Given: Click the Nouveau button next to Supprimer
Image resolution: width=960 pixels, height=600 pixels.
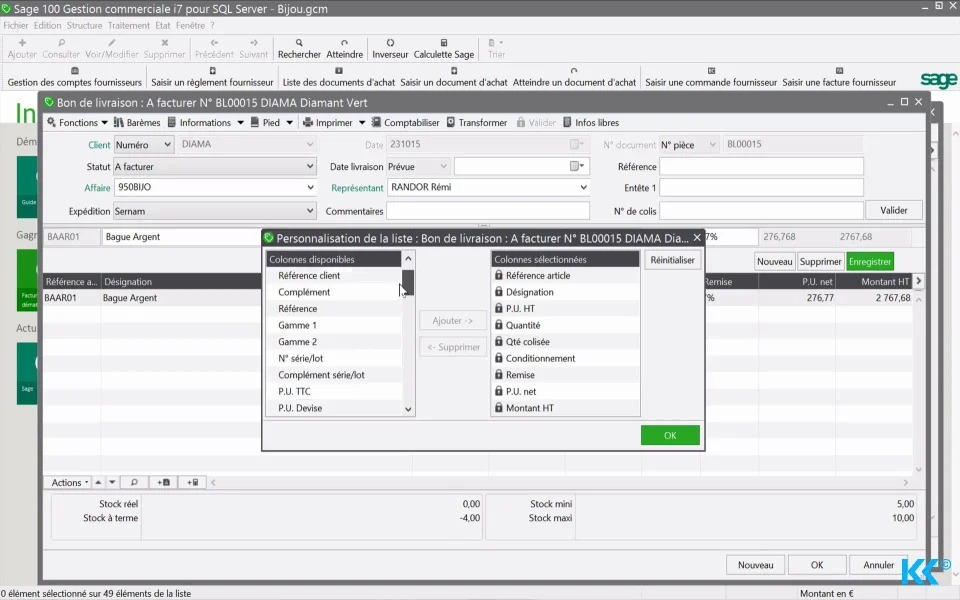Looking at the screenshot, I should click(774, 261).
